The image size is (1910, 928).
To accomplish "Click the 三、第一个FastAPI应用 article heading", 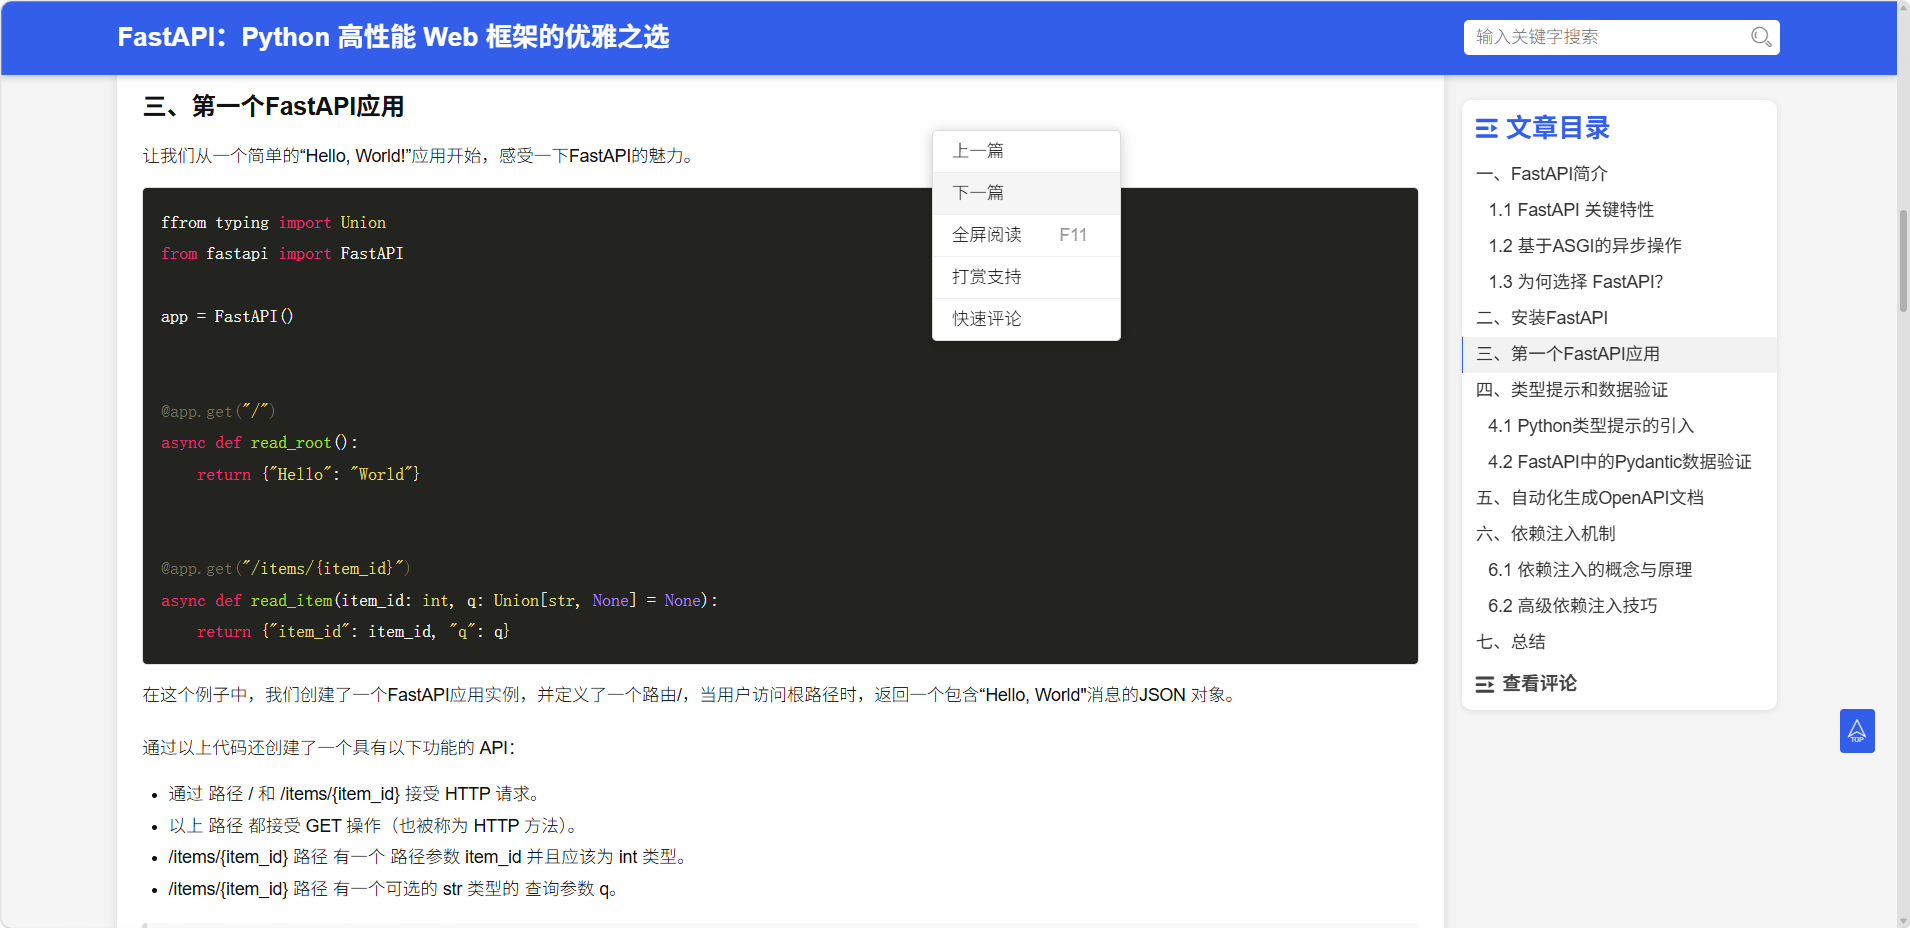I will coord(274,106).
